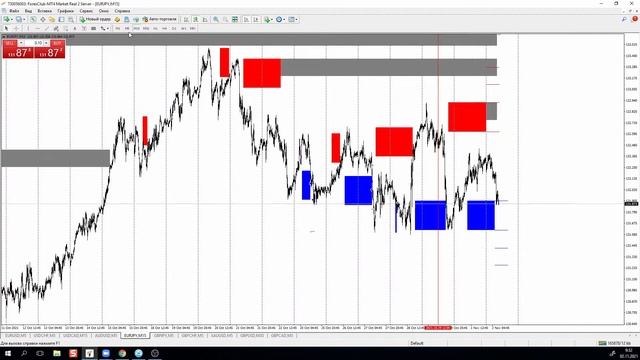Open the Вставка menu

point(44,11)
